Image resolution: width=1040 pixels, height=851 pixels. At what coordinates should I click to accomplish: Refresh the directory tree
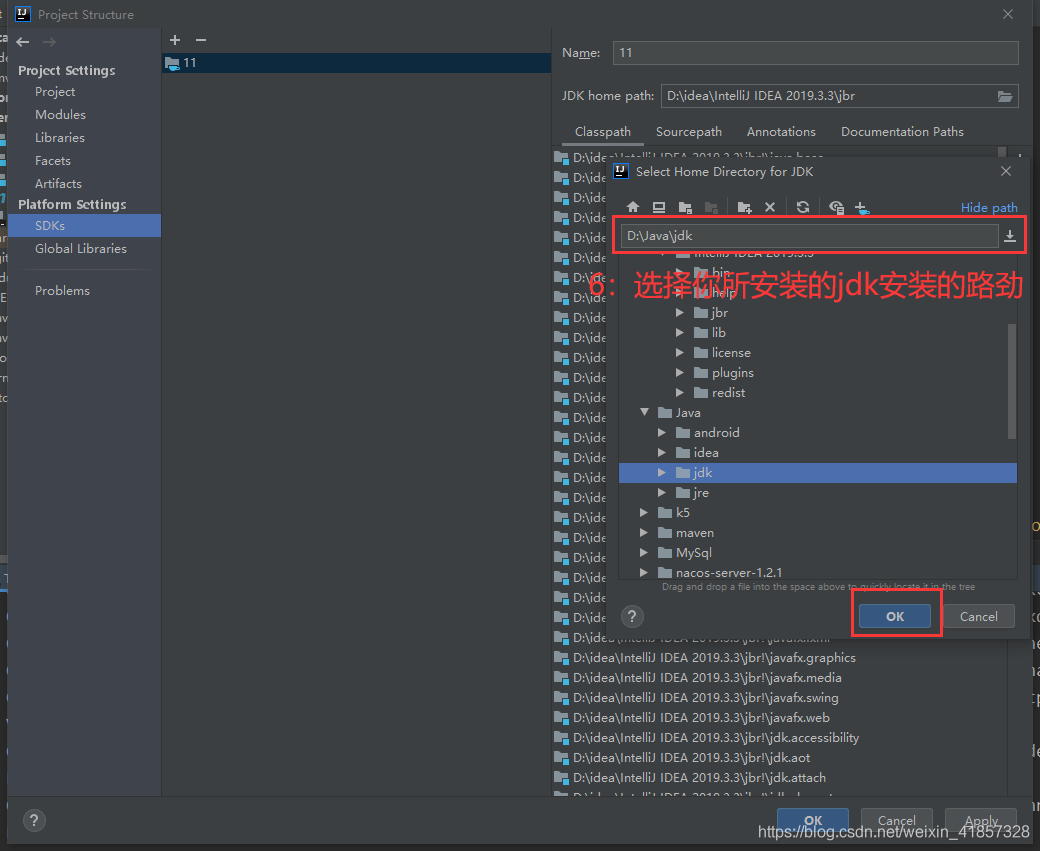click(803, 207)
